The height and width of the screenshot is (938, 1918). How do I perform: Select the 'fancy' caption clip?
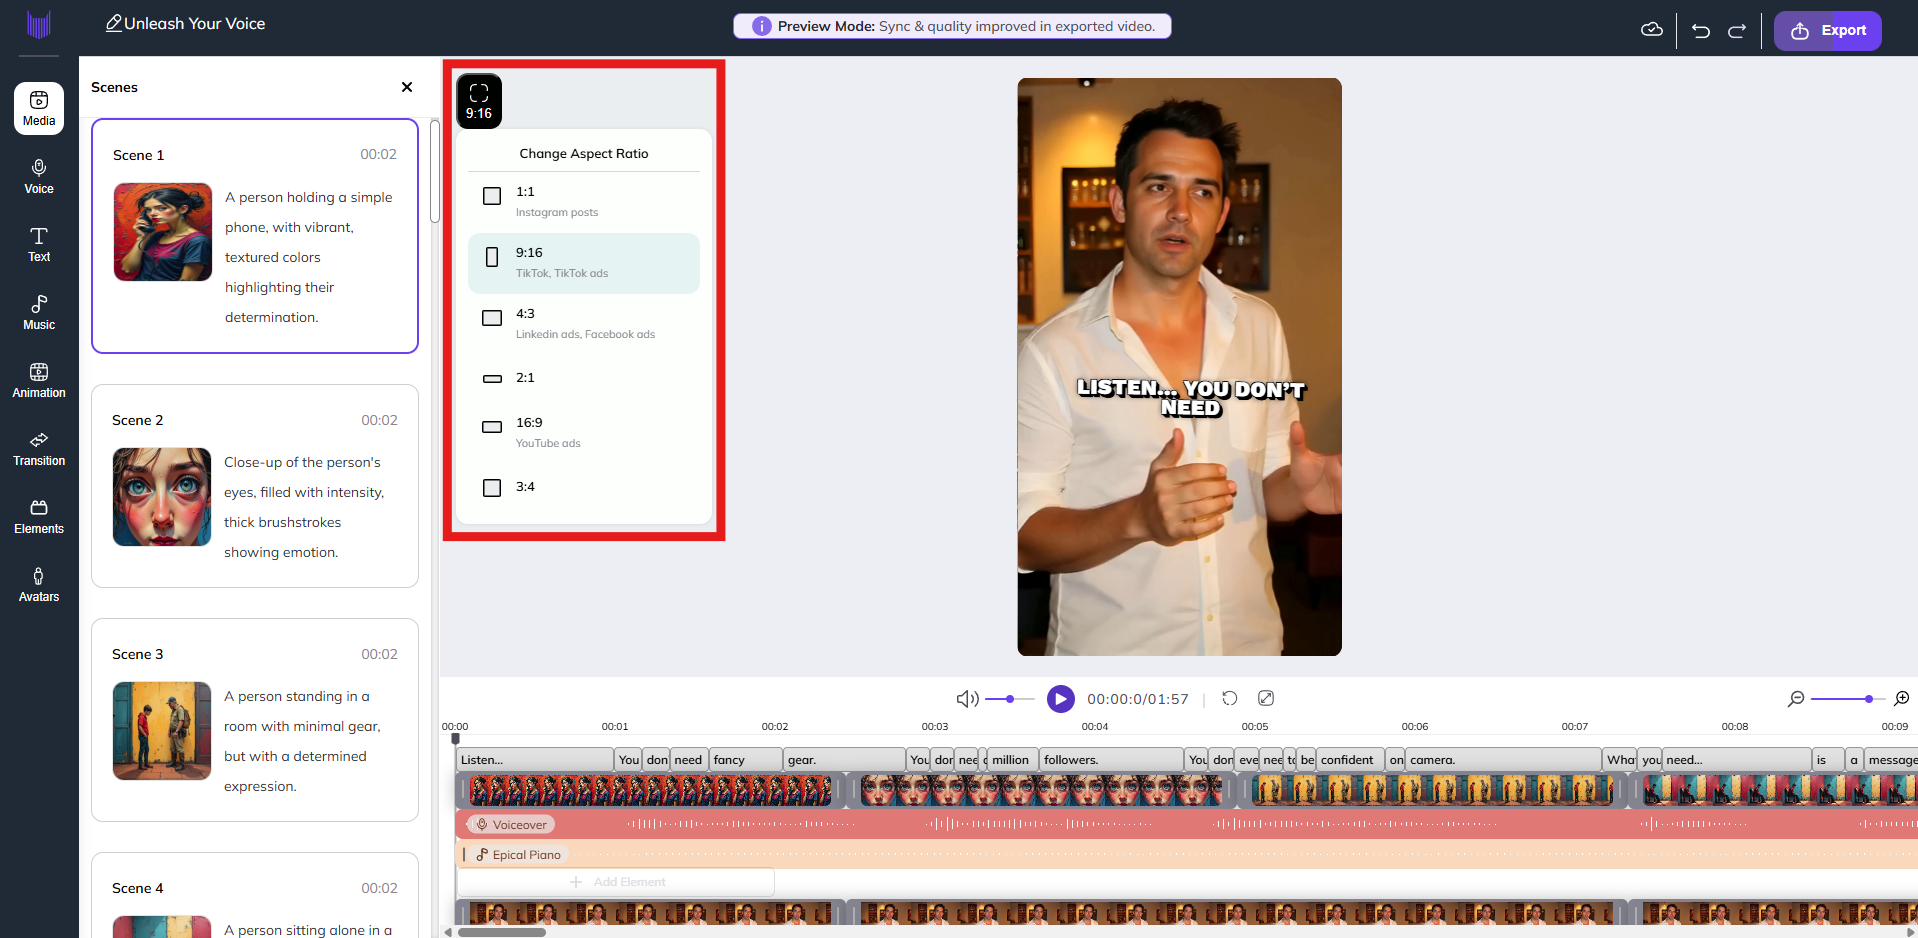746,760
